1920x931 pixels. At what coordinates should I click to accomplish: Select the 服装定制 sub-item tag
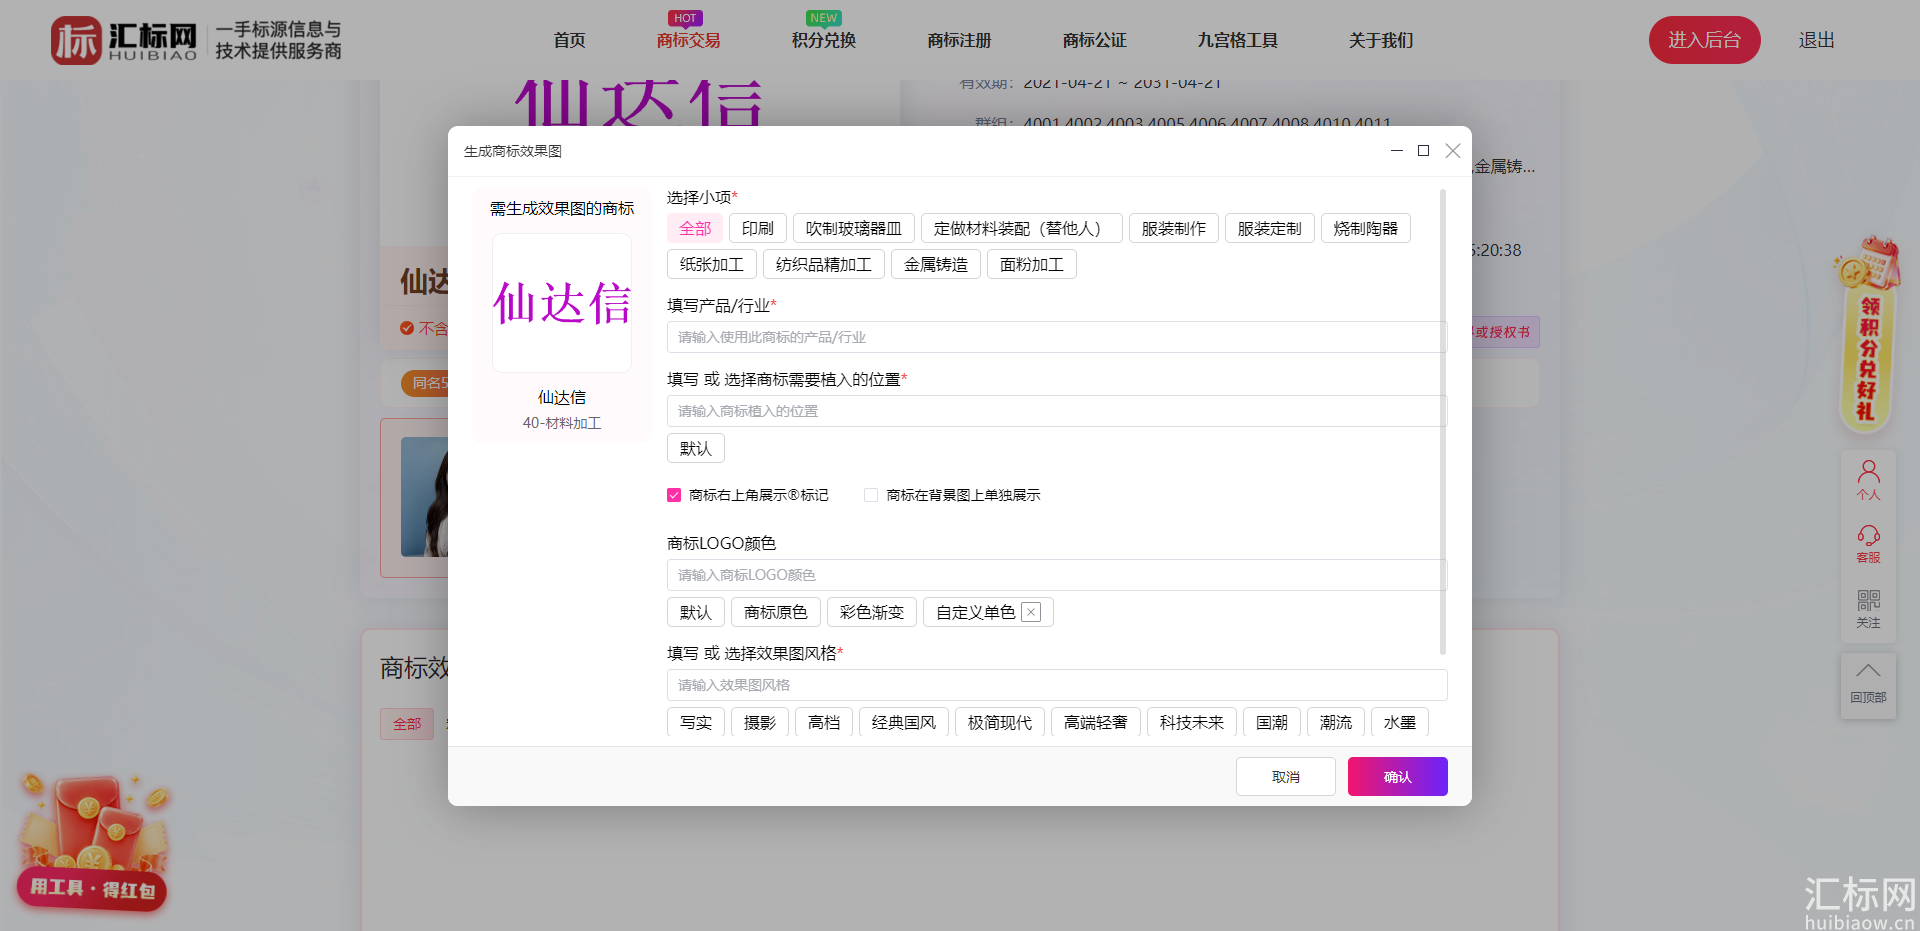[x=1270, y=229]
